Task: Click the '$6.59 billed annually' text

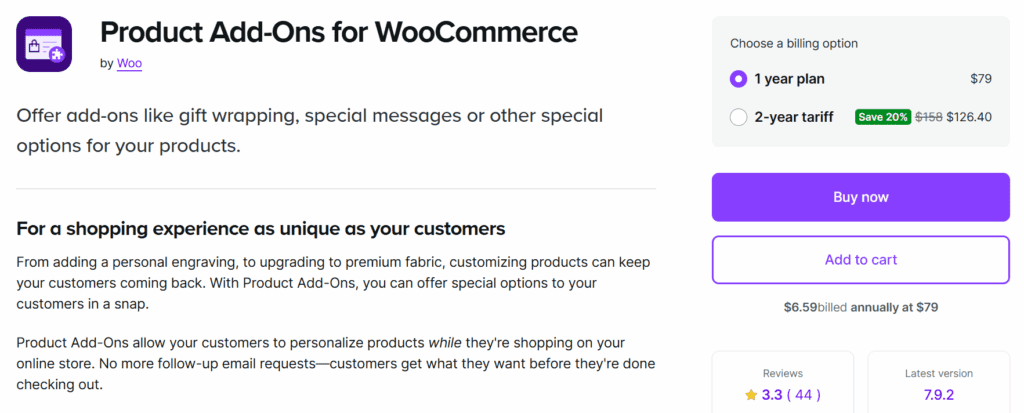Action: 860,307
